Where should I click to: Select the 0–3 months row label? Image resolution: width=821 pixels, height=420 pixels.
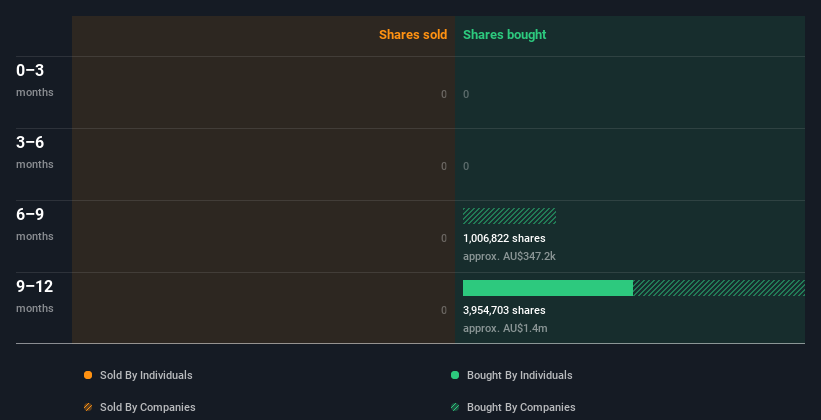point(35,80)
